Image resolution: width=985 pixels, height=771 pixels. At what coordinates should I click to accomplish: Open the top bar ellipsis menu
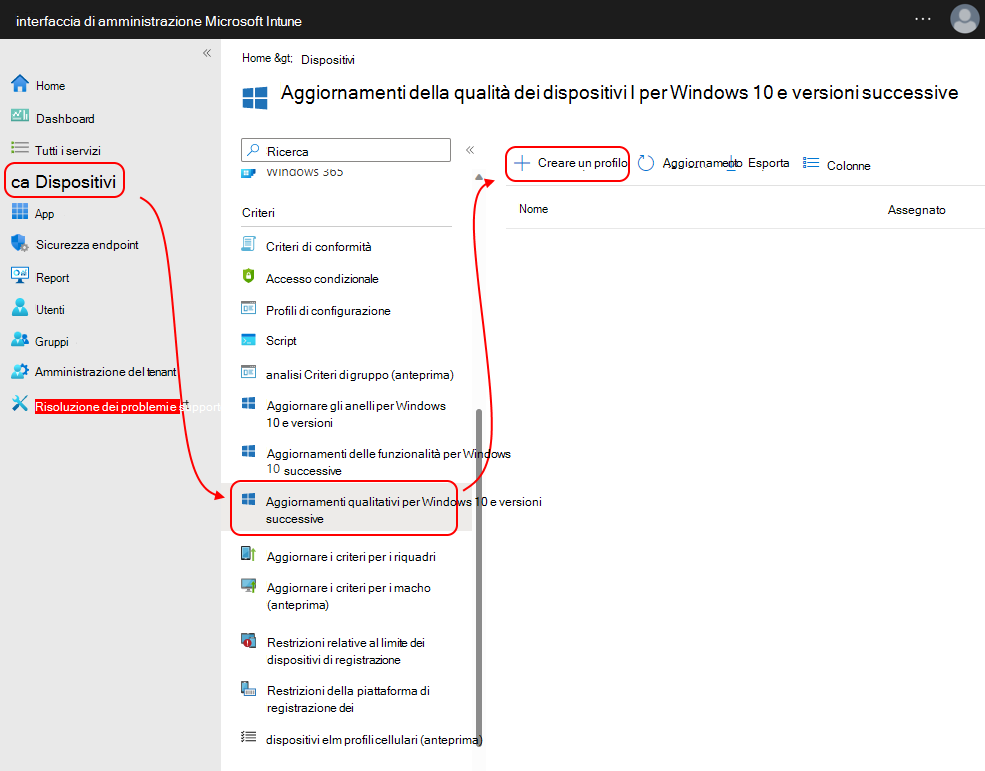tap(924, 19)
